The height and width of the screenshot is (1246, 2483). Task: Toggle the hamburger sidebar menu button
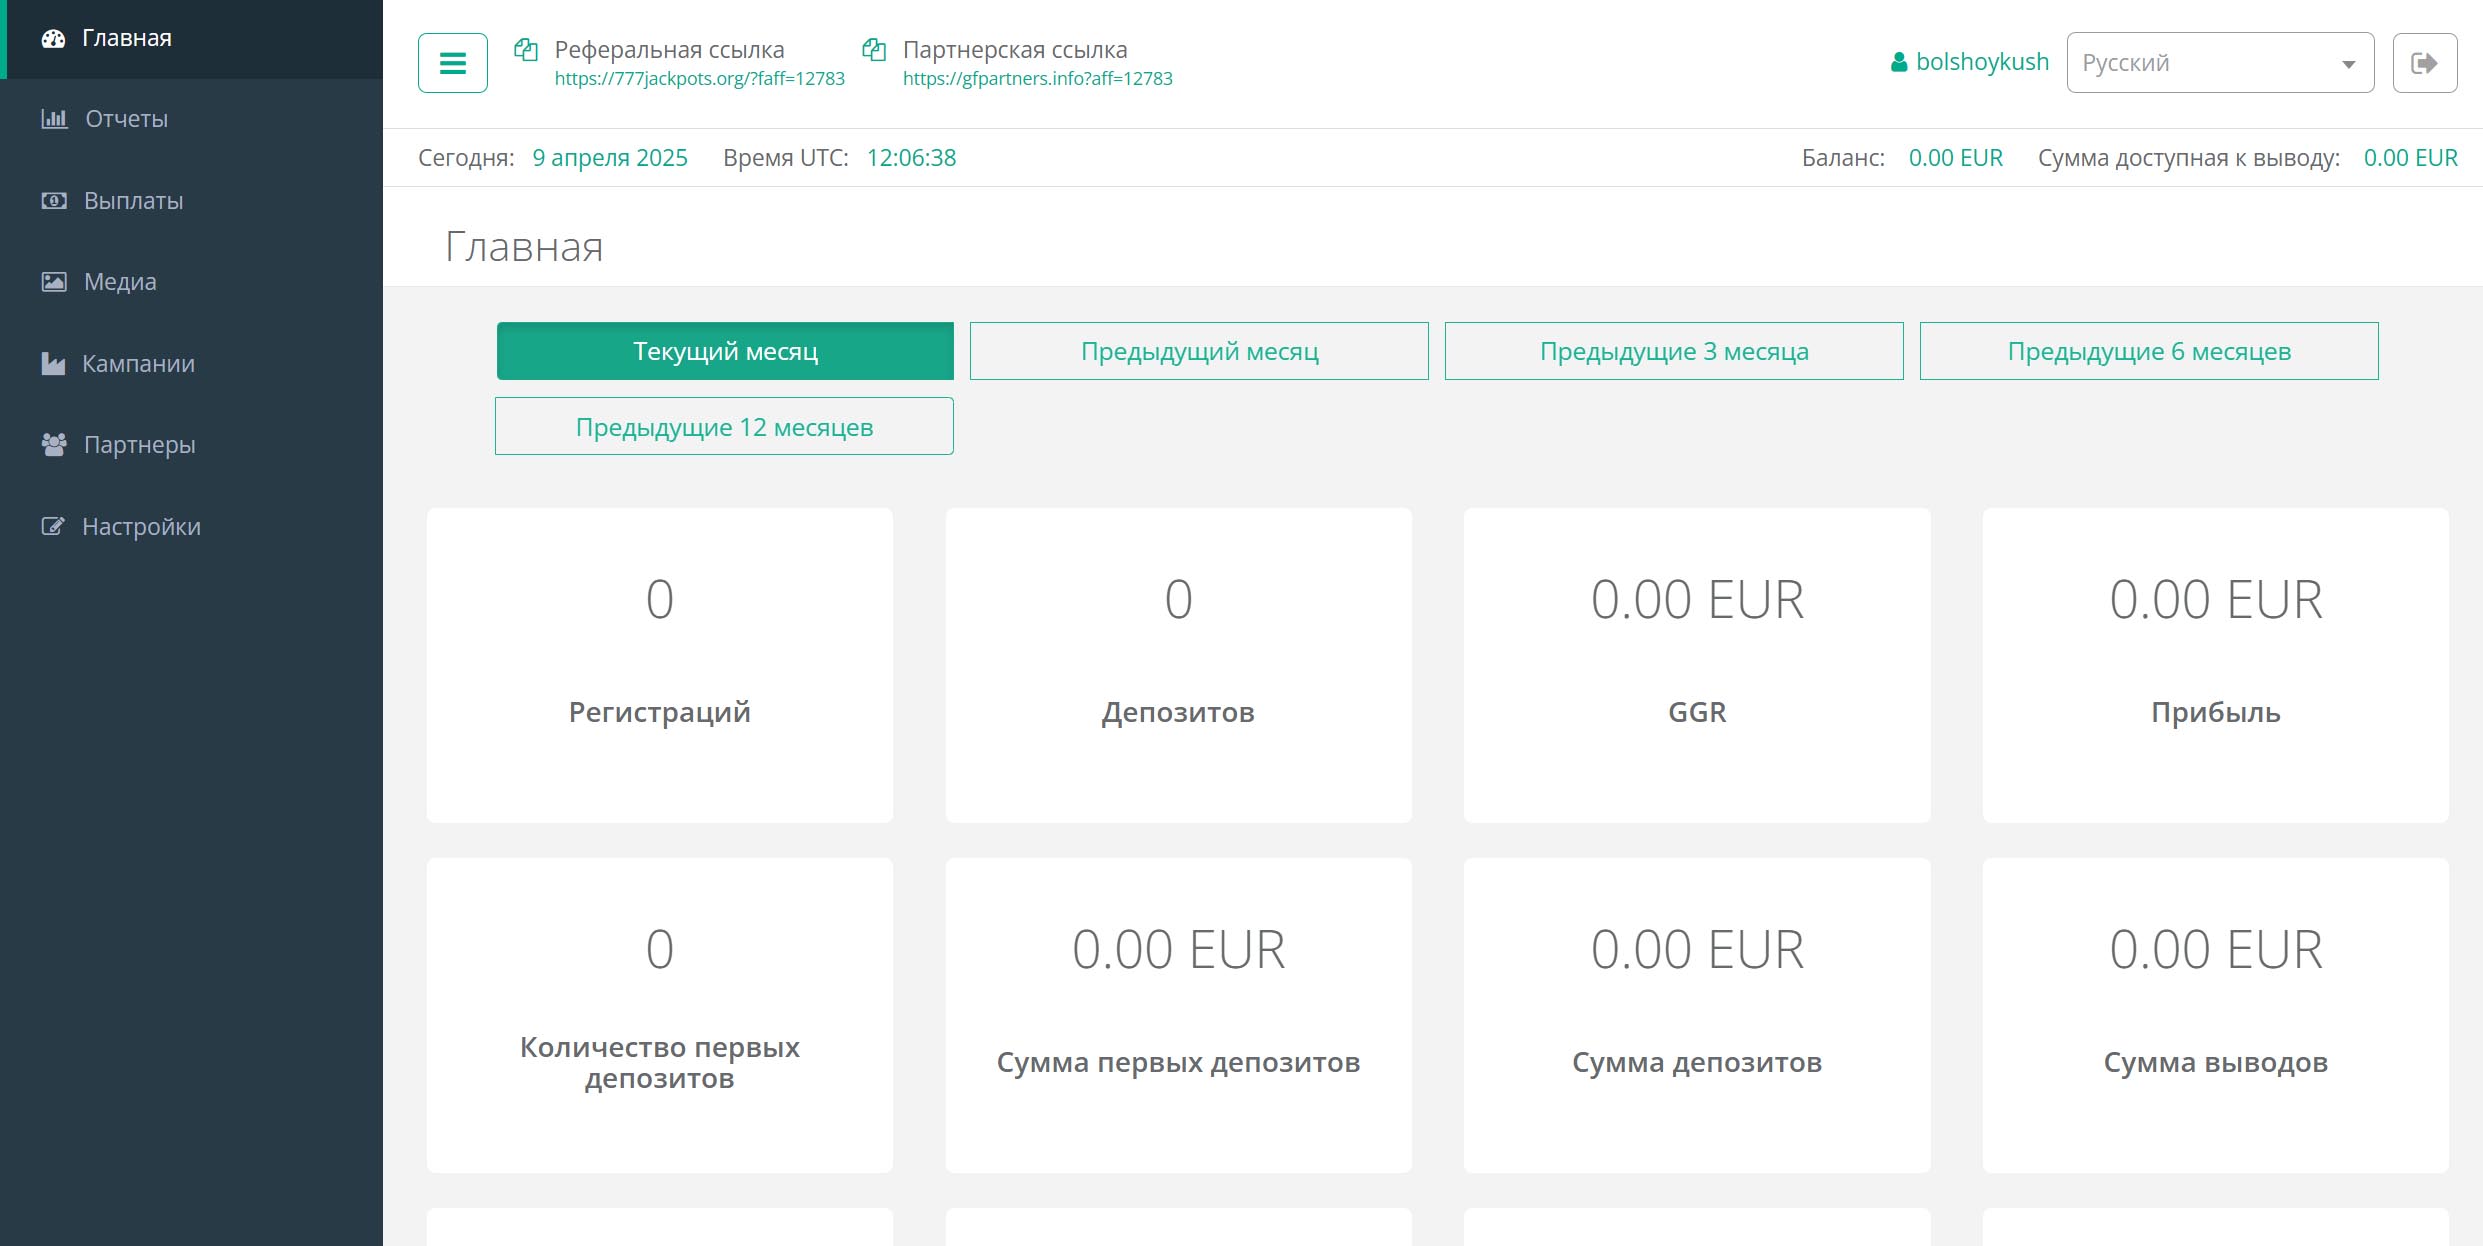[452, 63]
